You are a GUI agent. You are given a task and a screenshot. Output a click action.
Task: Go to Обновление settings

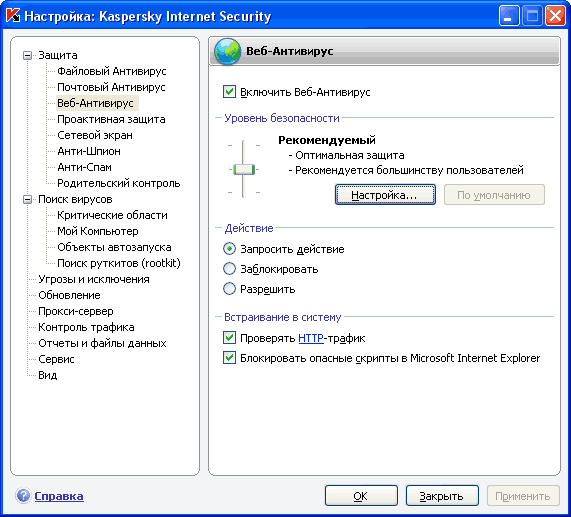[69, 295]
